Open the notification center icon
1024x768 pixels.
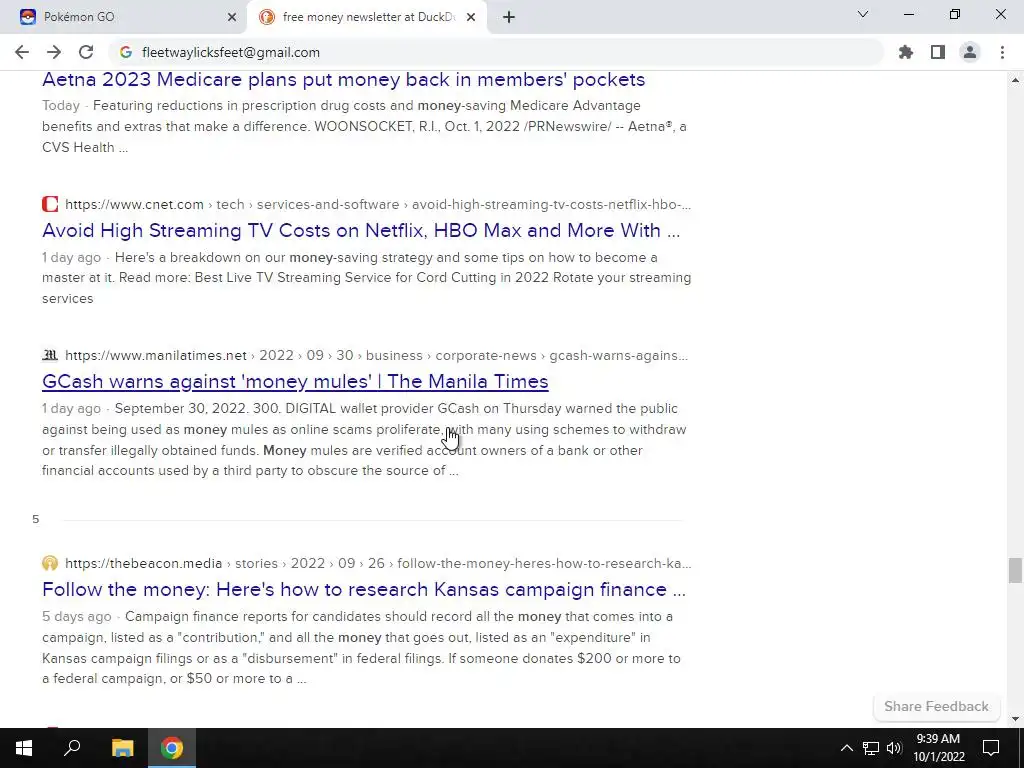click(x=991, y=748)
